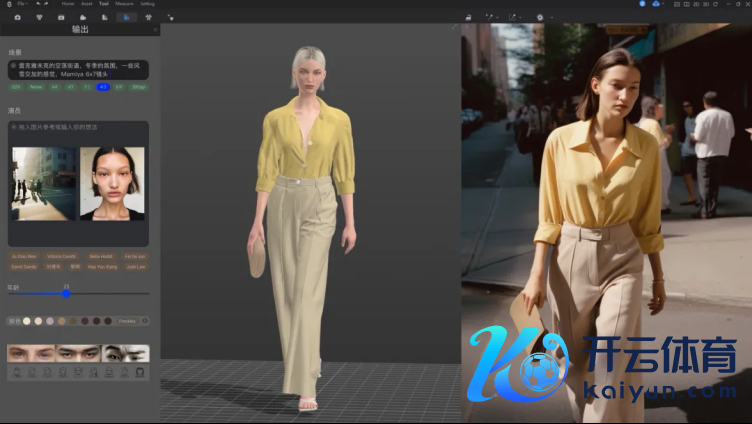
Task: Click the camera icon in the top toolbar
Action: (x=17, y=17)
